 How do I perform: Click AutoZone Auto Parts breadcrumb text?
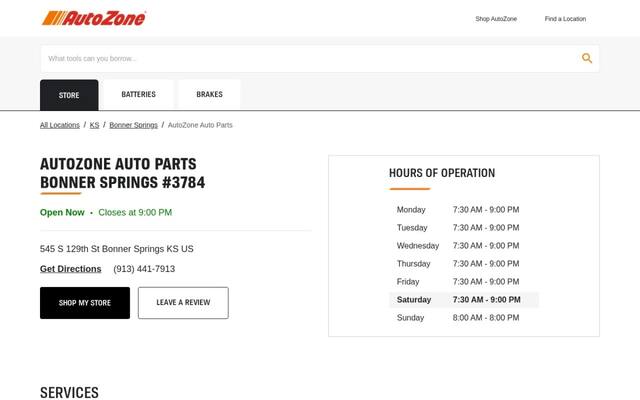pyautogui.click(x=200, y=125)
